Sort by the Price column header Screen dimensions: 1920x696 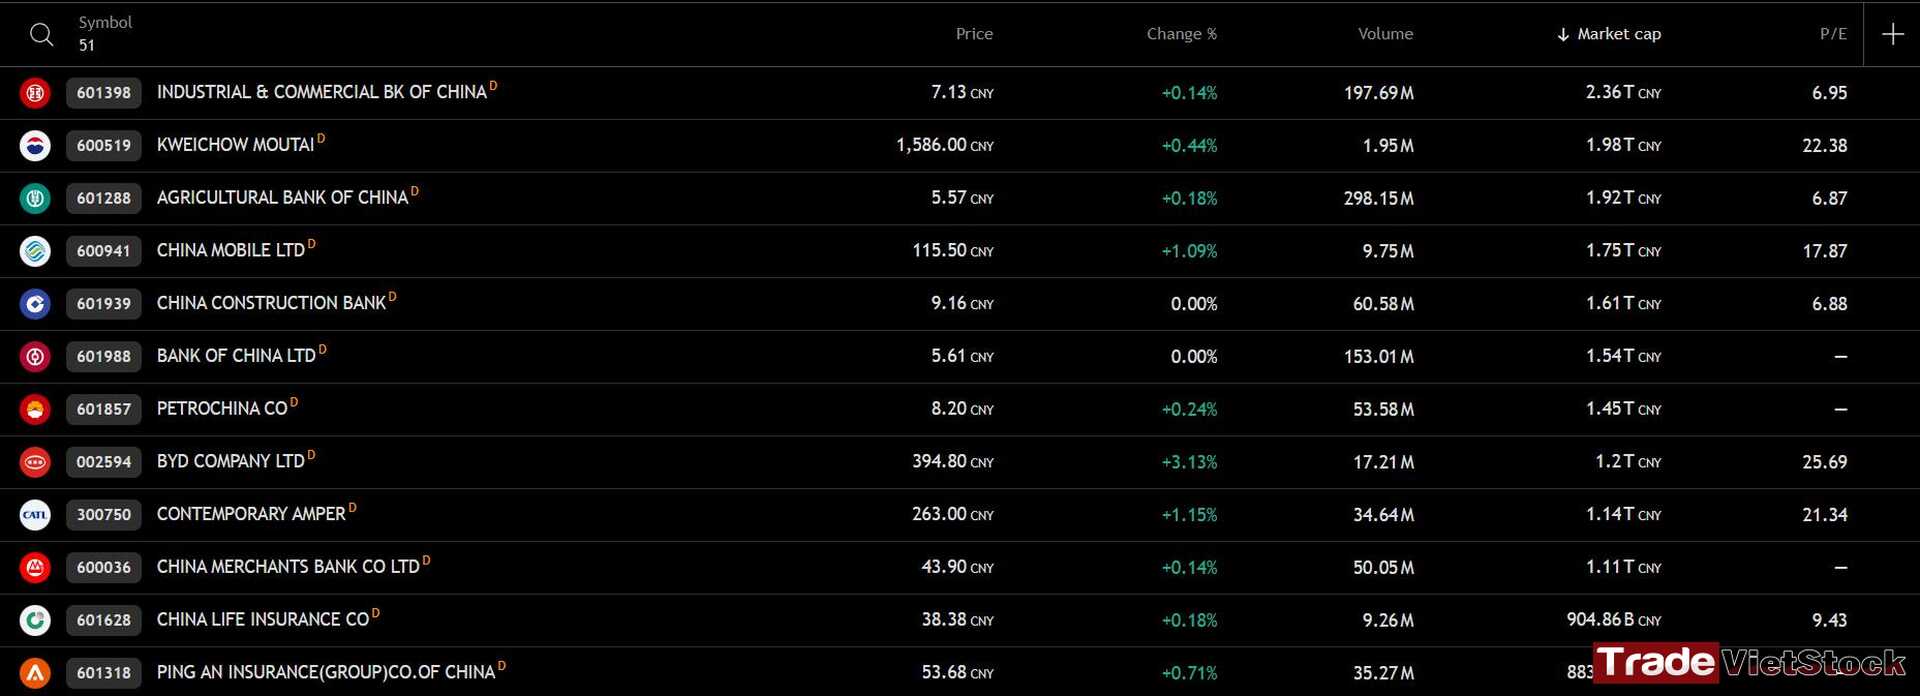pos(974,34)
